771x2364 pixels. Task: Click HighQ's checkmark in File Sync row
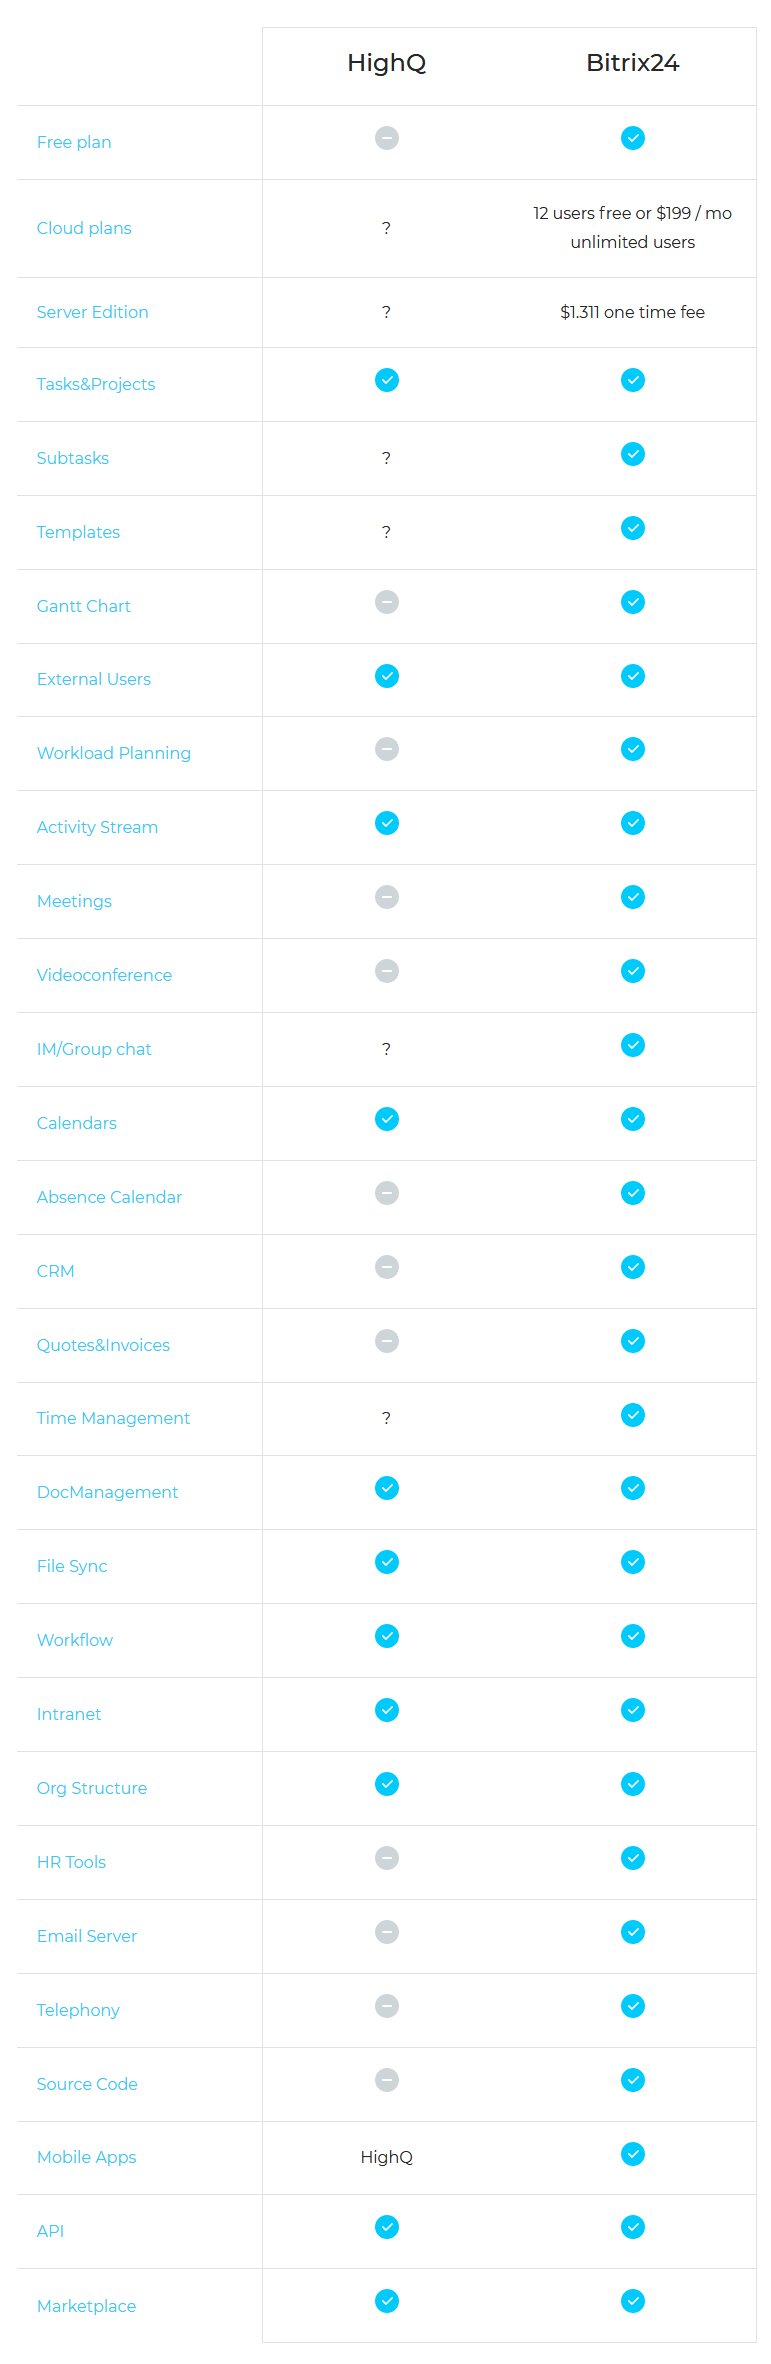[x=387, y=1562]
